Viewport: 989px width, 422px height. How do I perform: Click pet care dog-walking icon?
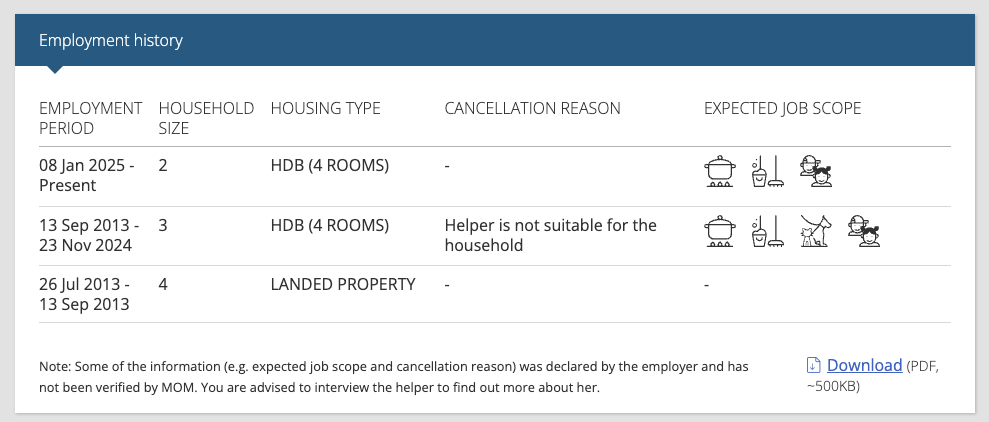click(816, 231)
